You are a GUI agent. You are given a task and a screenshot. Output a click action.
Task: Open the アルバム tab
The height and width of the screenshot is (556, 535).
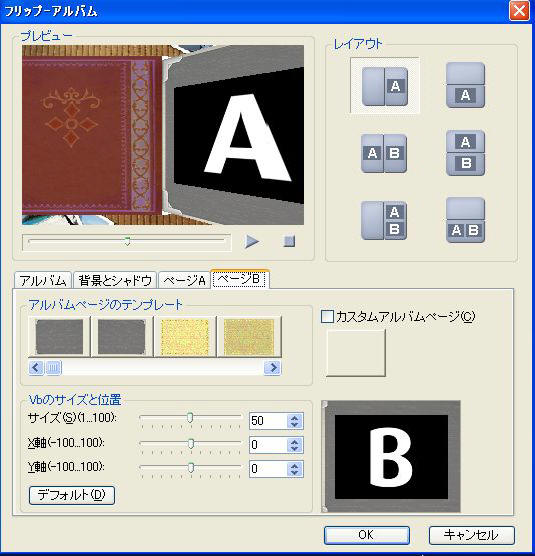click(x=43, y=280)
